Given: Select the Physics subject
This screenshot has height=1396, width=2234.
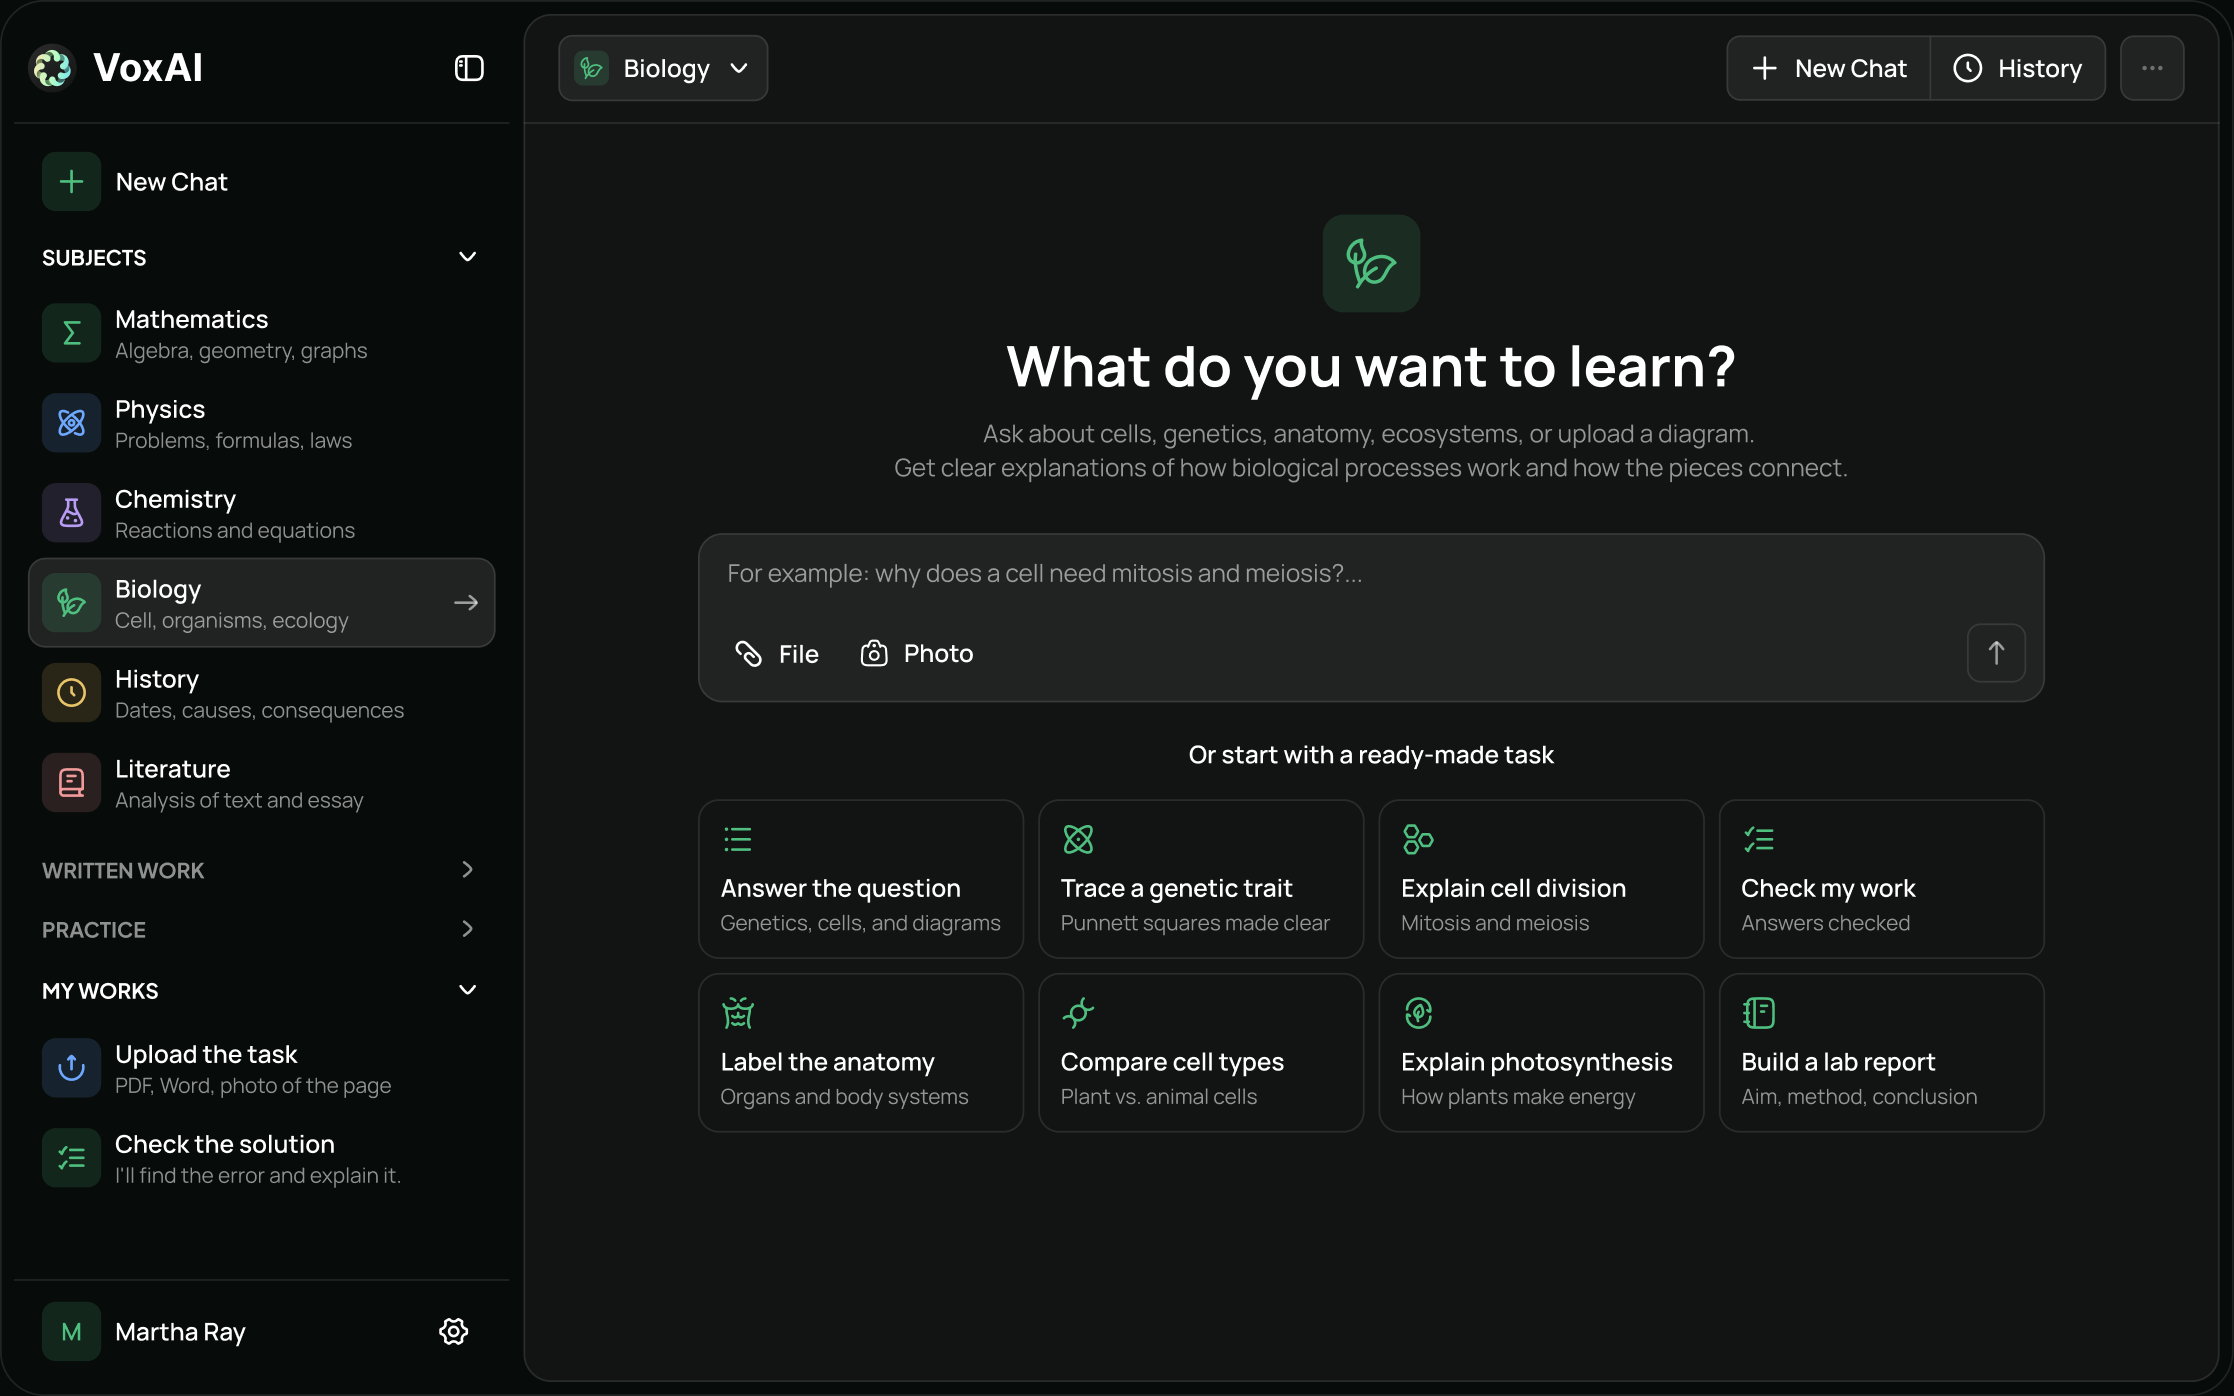Looking at the screenshot, I should tap(262, 423).
